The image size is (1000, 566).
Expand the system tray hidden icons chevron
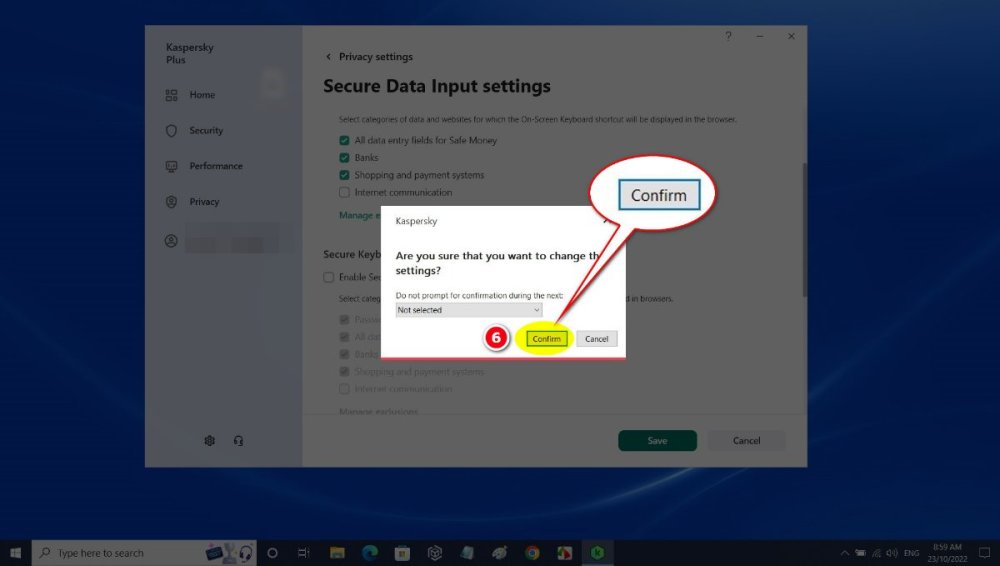(844, 553)
